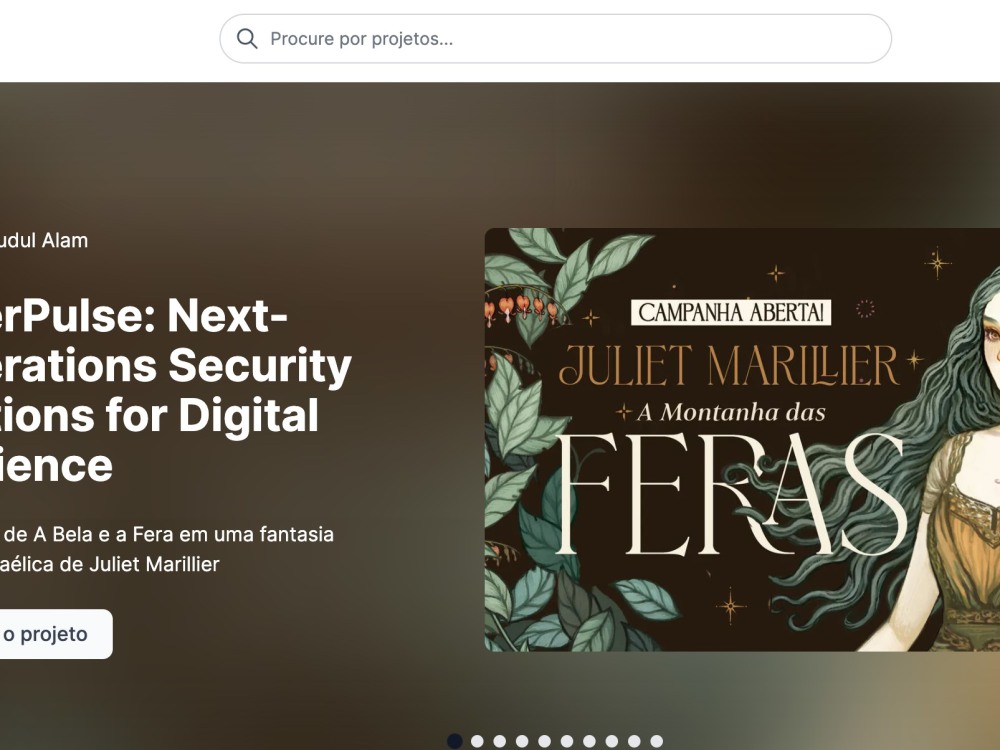Jump to the second carousel slide dot
Viewport: 1000px width, 750px height.
(477, 741)
